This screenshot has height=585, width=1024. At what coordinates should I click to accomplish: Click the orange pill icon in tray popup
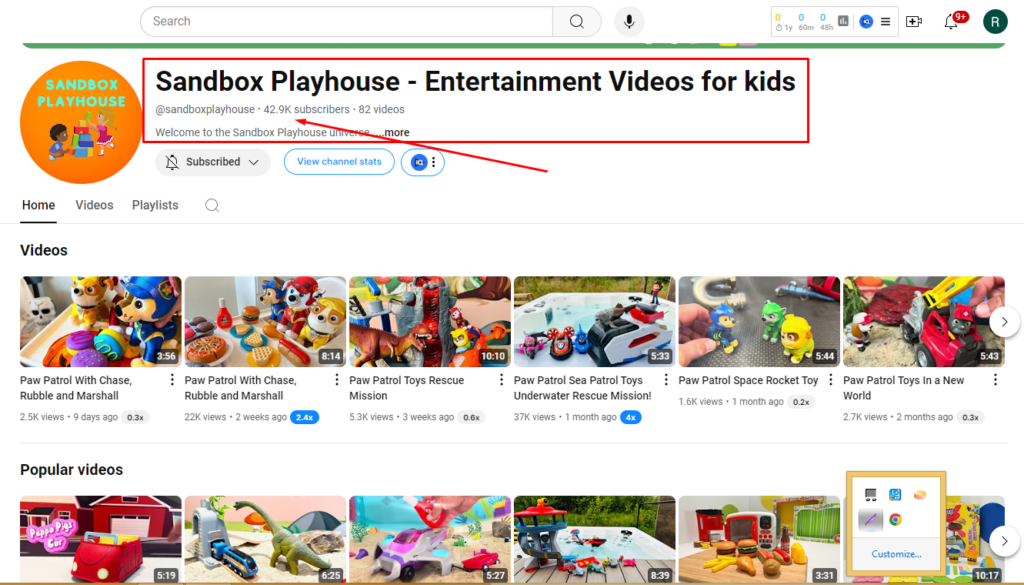pos(920,494)
